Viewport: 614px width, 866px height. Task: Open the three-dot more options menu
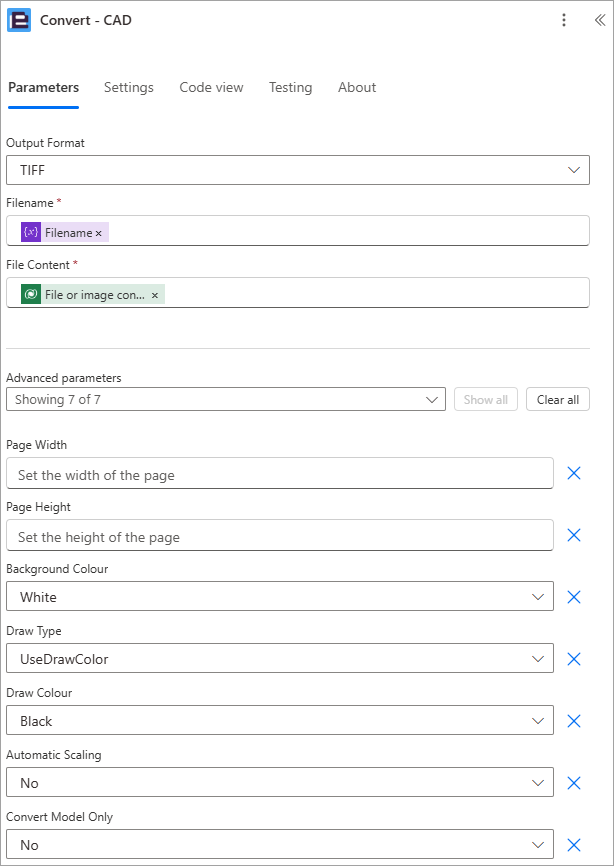[x=564, y=20]
